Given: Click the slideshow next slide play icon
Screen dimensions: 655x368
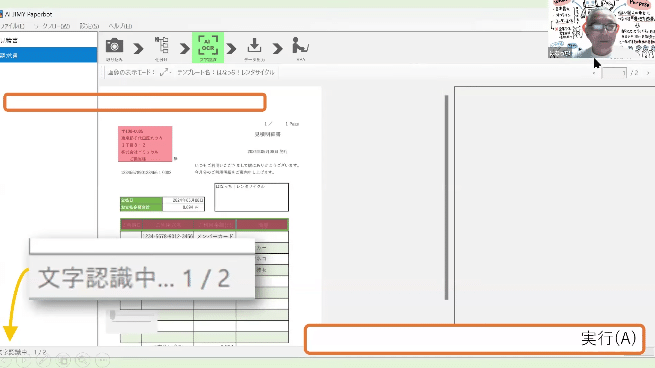Looking at the screenshot, I should coord(23,360).
